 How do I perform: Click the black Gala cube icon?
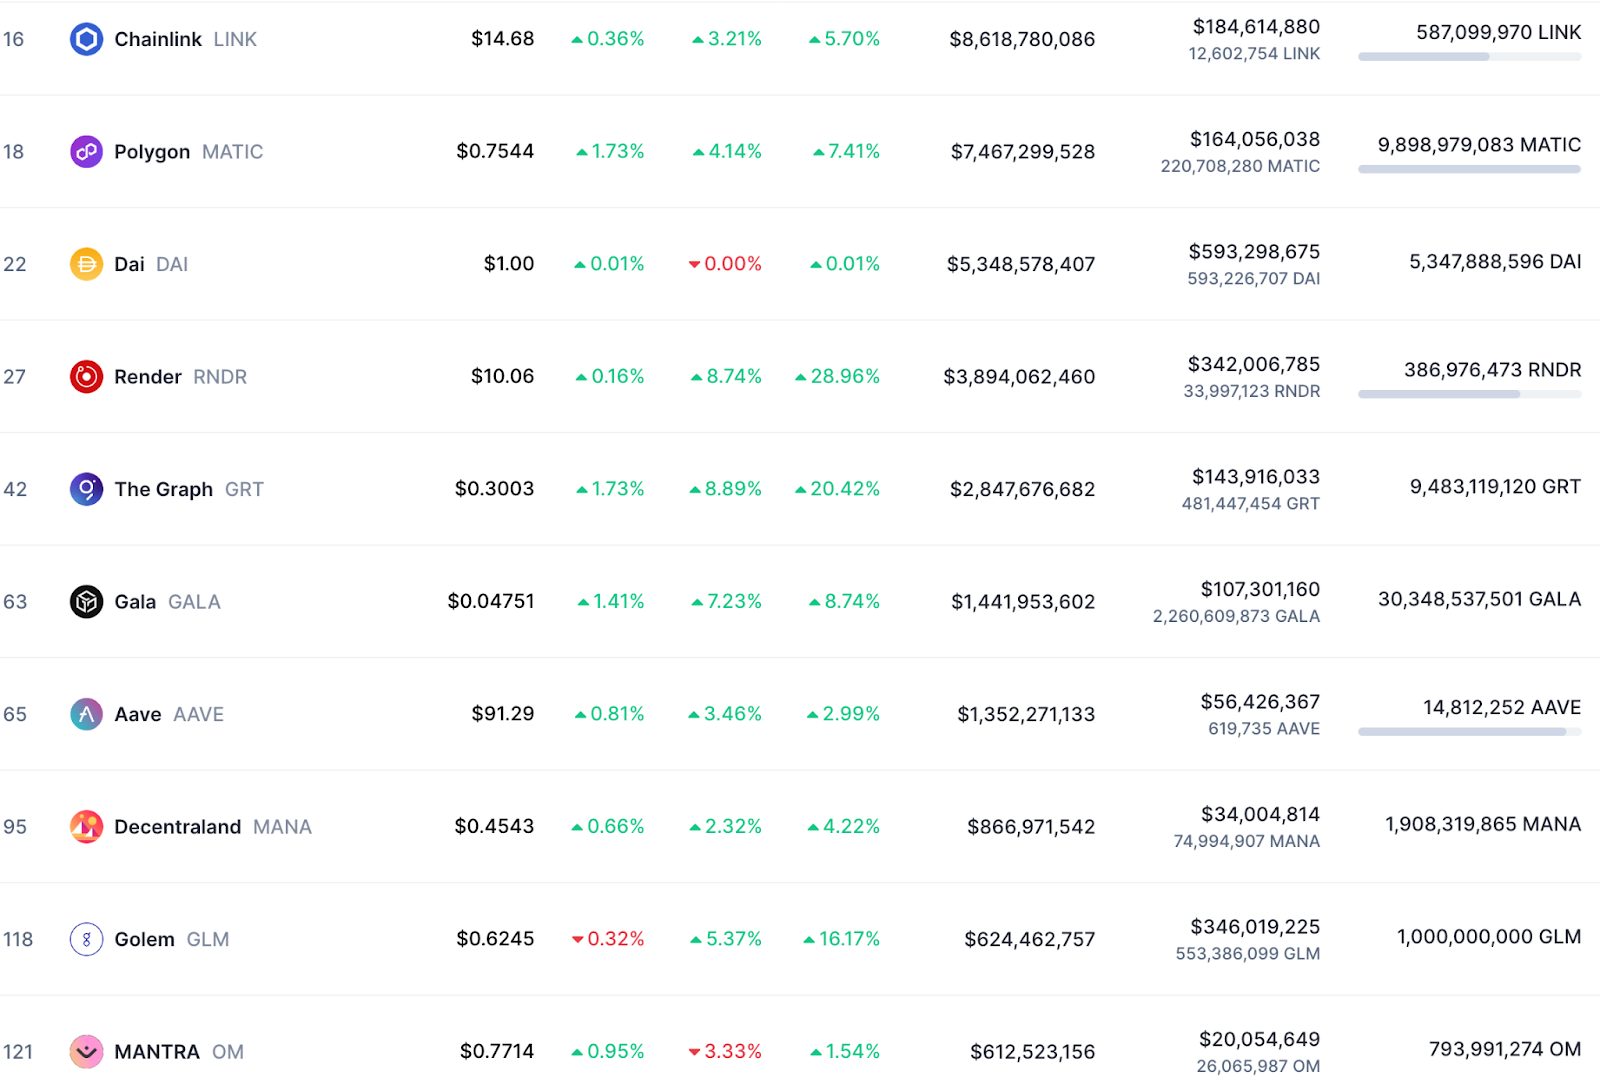[86, 602]
